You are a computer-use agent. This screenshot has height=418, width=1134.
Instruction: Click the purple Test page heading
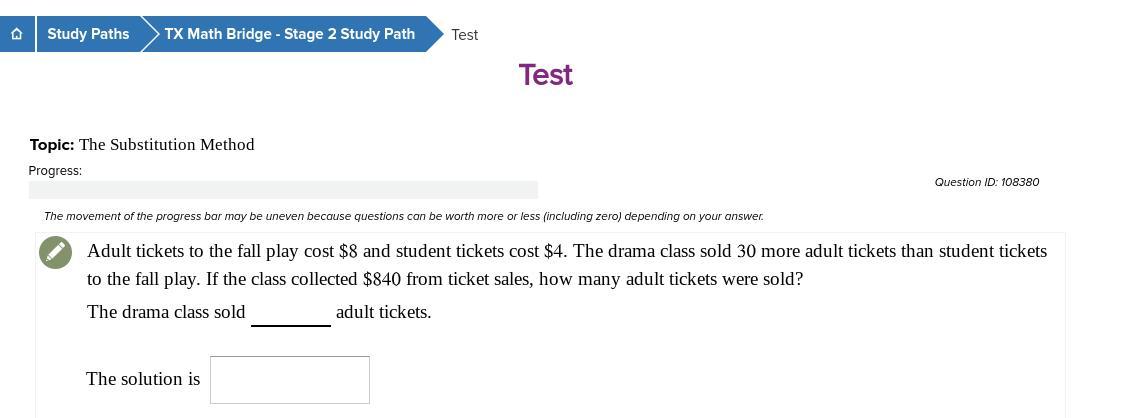tap(545, 75)
